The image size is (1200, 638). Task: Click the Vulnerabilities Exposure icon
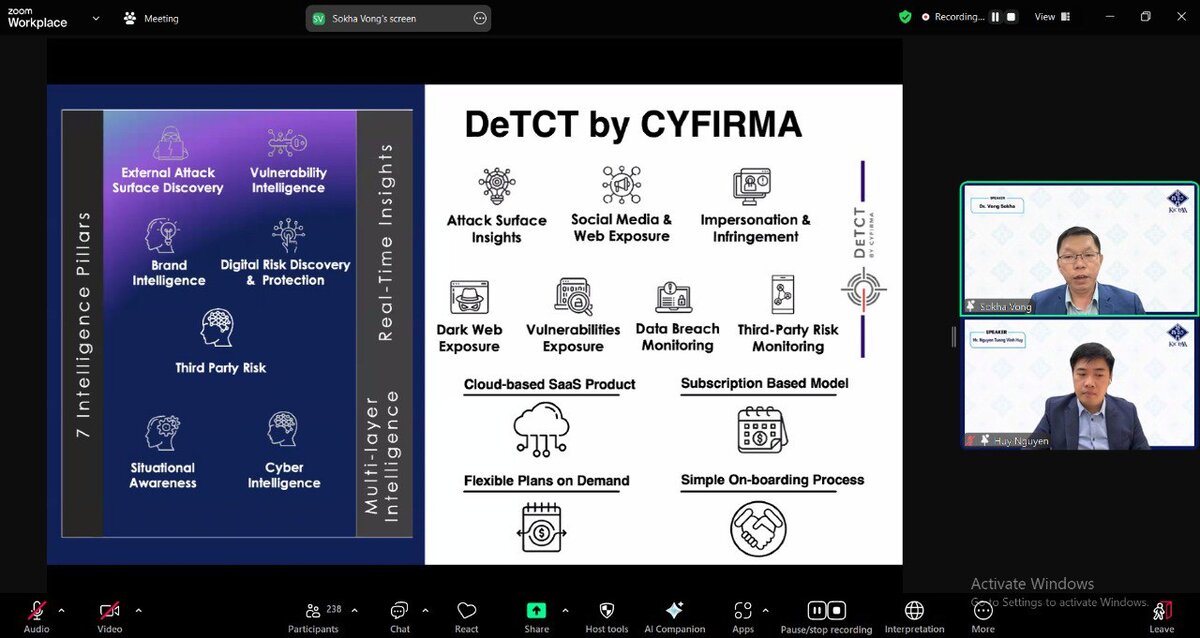click(x=573, y=297)
